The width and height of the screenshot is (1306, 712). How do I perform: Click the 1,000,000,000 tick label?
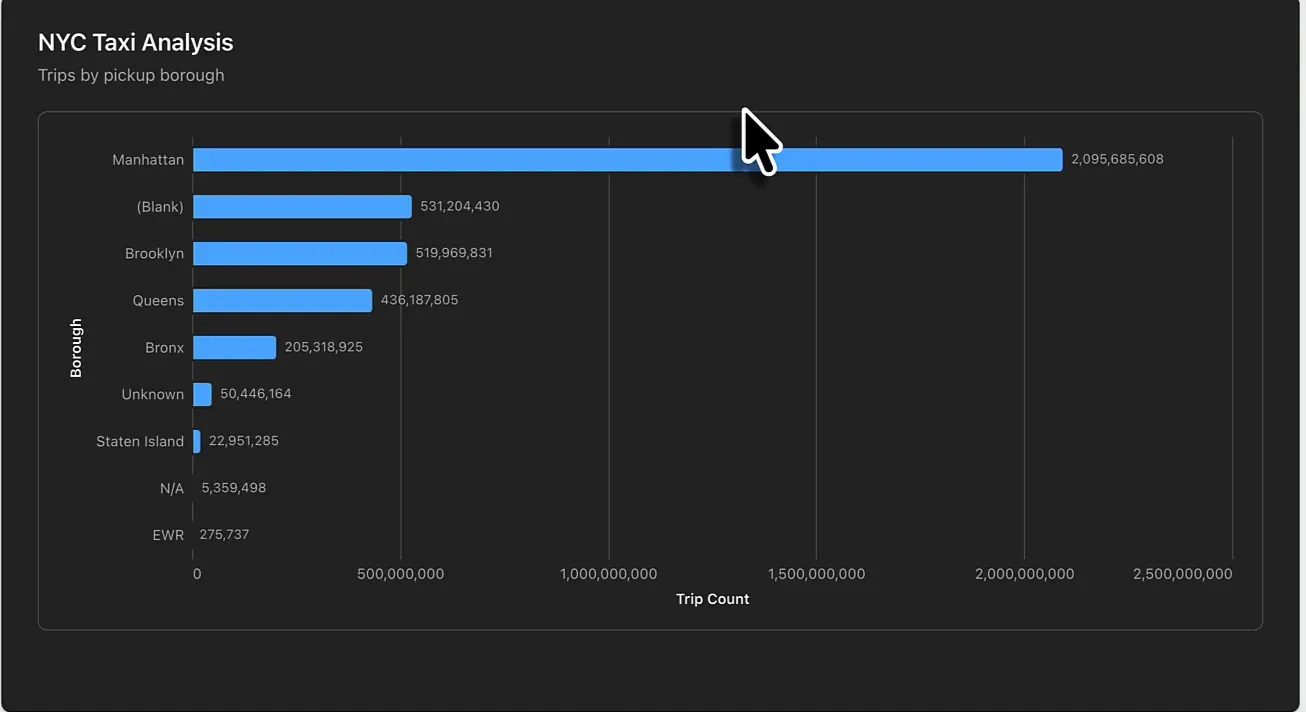608,574
